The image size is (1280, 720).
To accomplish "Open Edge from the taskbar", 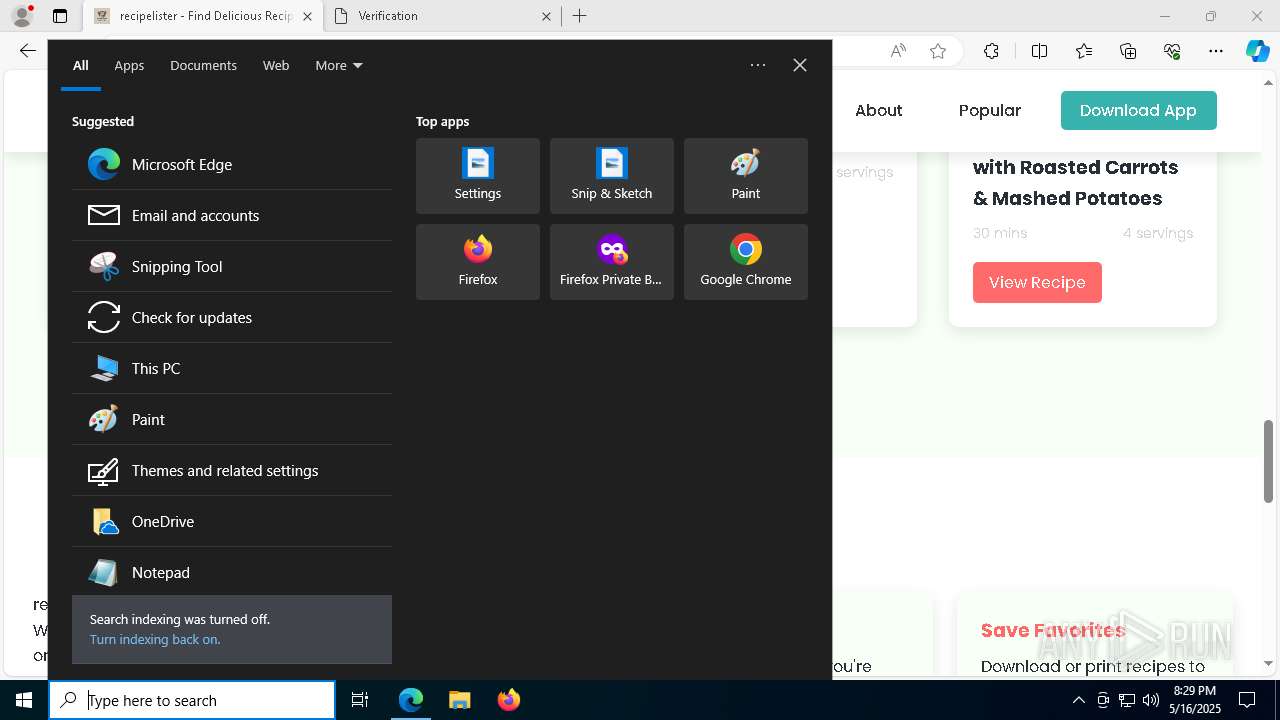I will coord(411,700).
